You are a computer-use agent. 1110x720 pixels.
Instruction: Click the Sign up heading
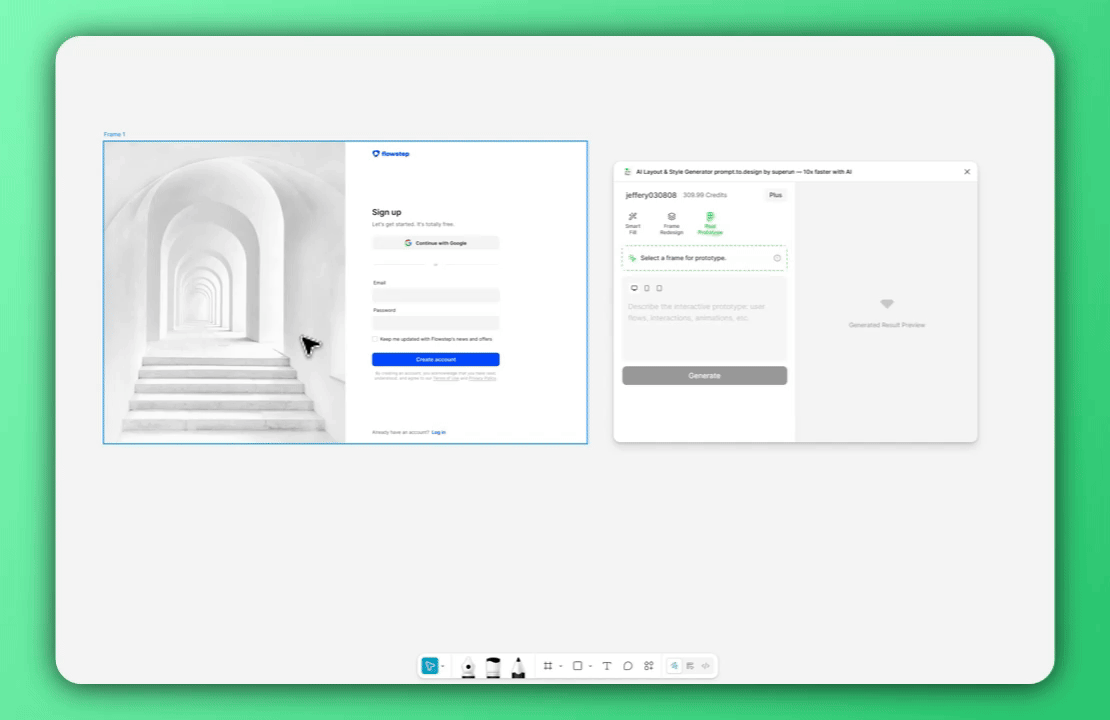tap(387, 212)
